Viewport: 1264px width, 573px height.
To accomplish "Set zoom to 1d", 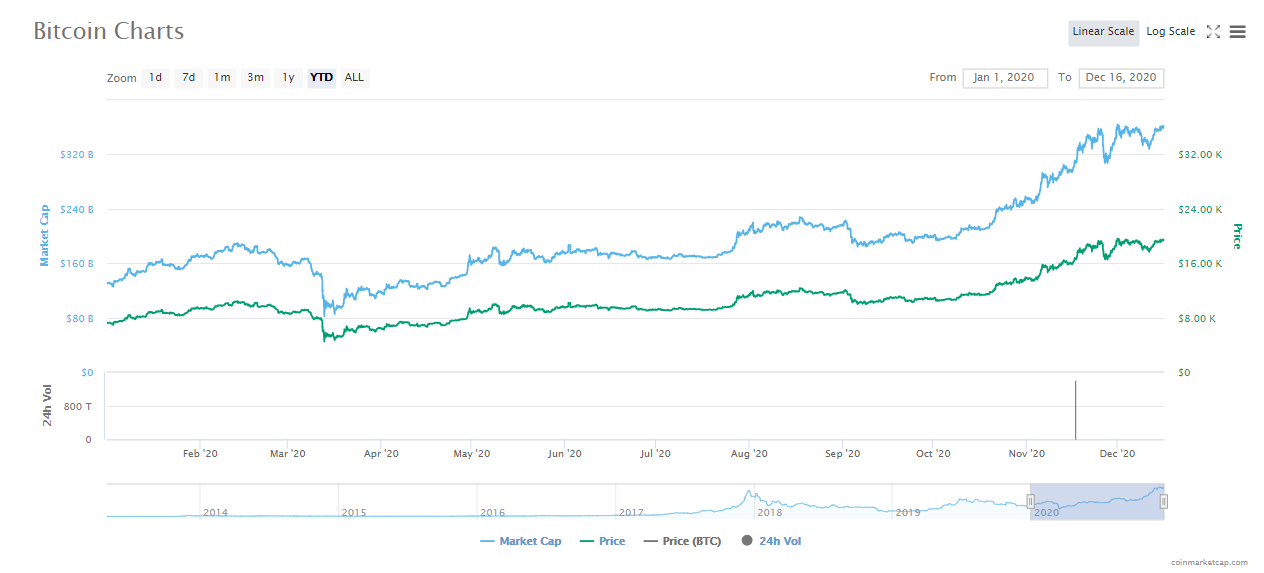I will (155, 78).
